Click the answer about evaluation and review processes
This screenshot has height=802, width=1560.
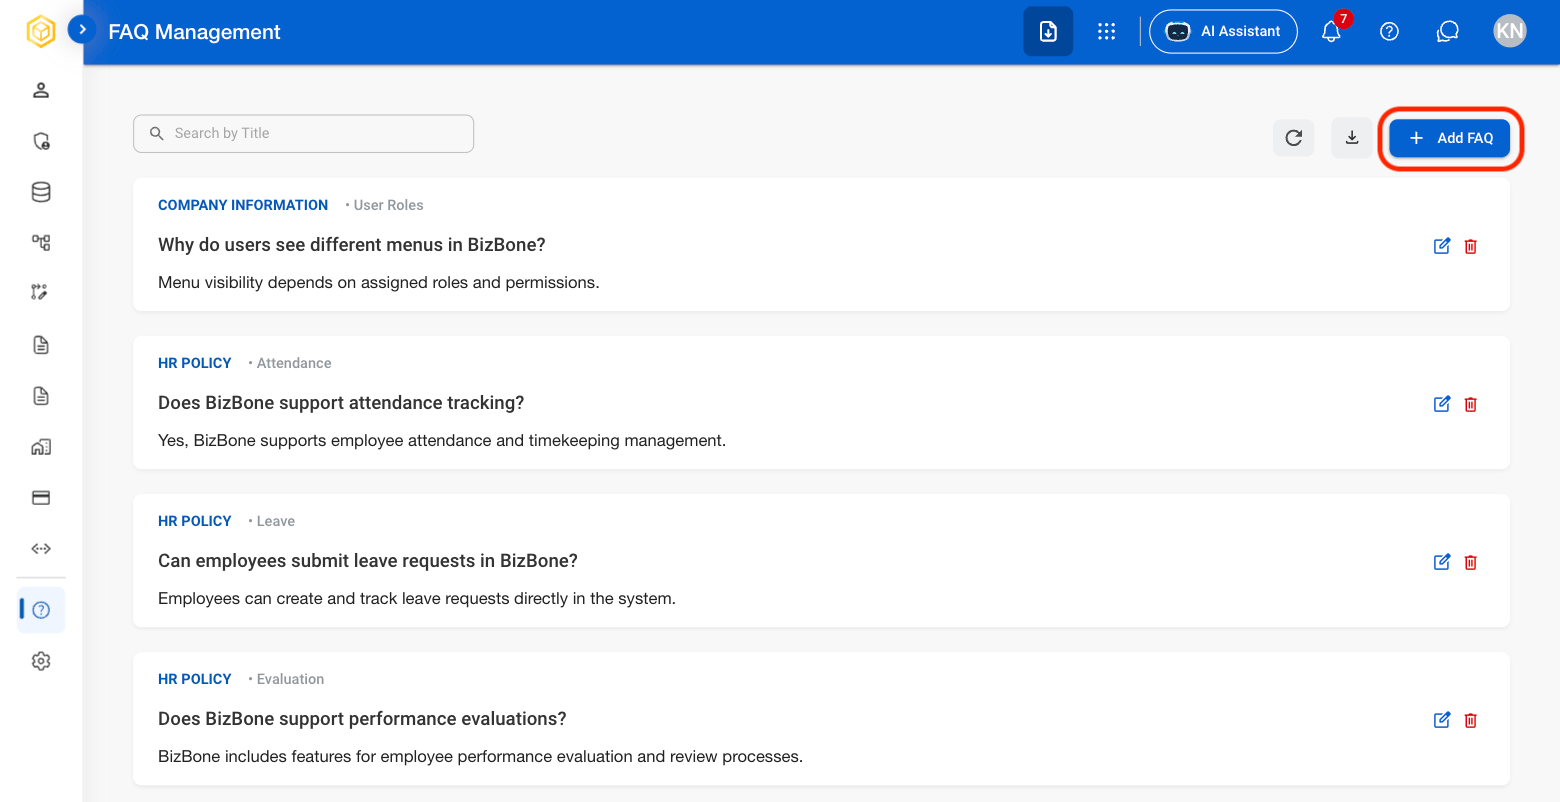point(480,757)
